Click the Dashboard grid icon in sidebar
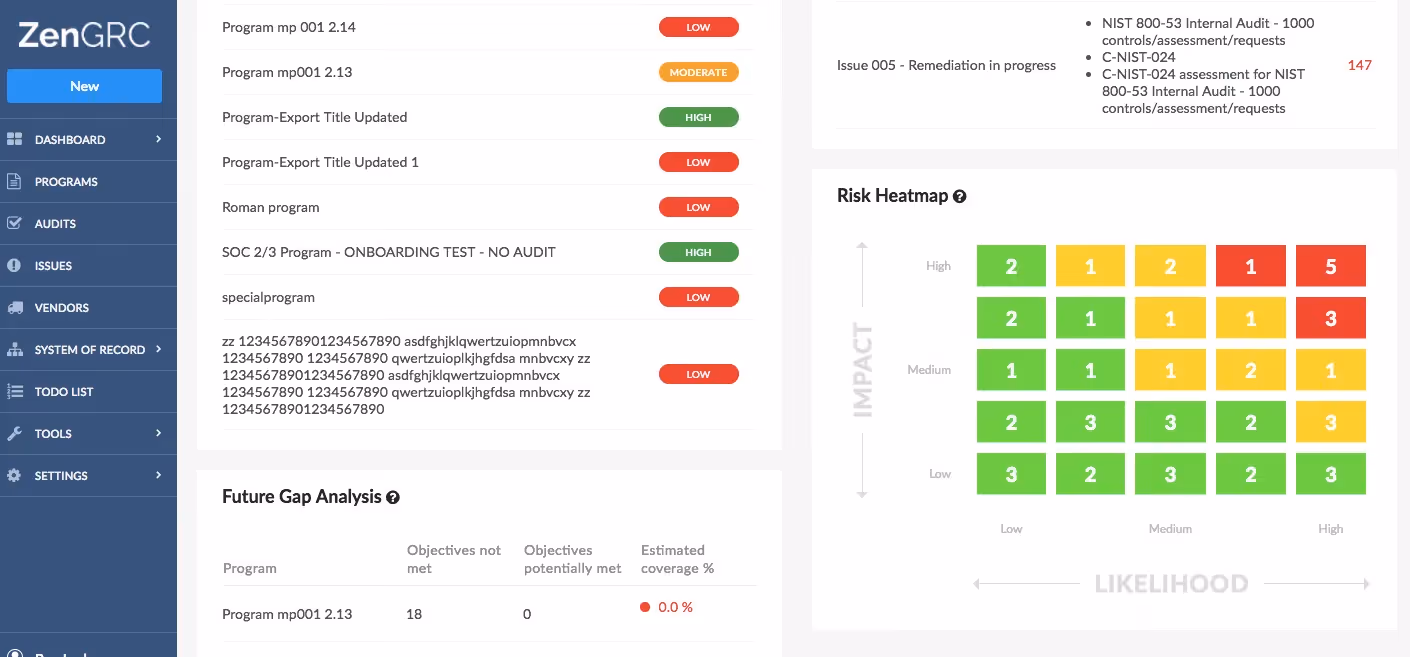The width and height of the screenshot is (1410, 657). (14, 140)
